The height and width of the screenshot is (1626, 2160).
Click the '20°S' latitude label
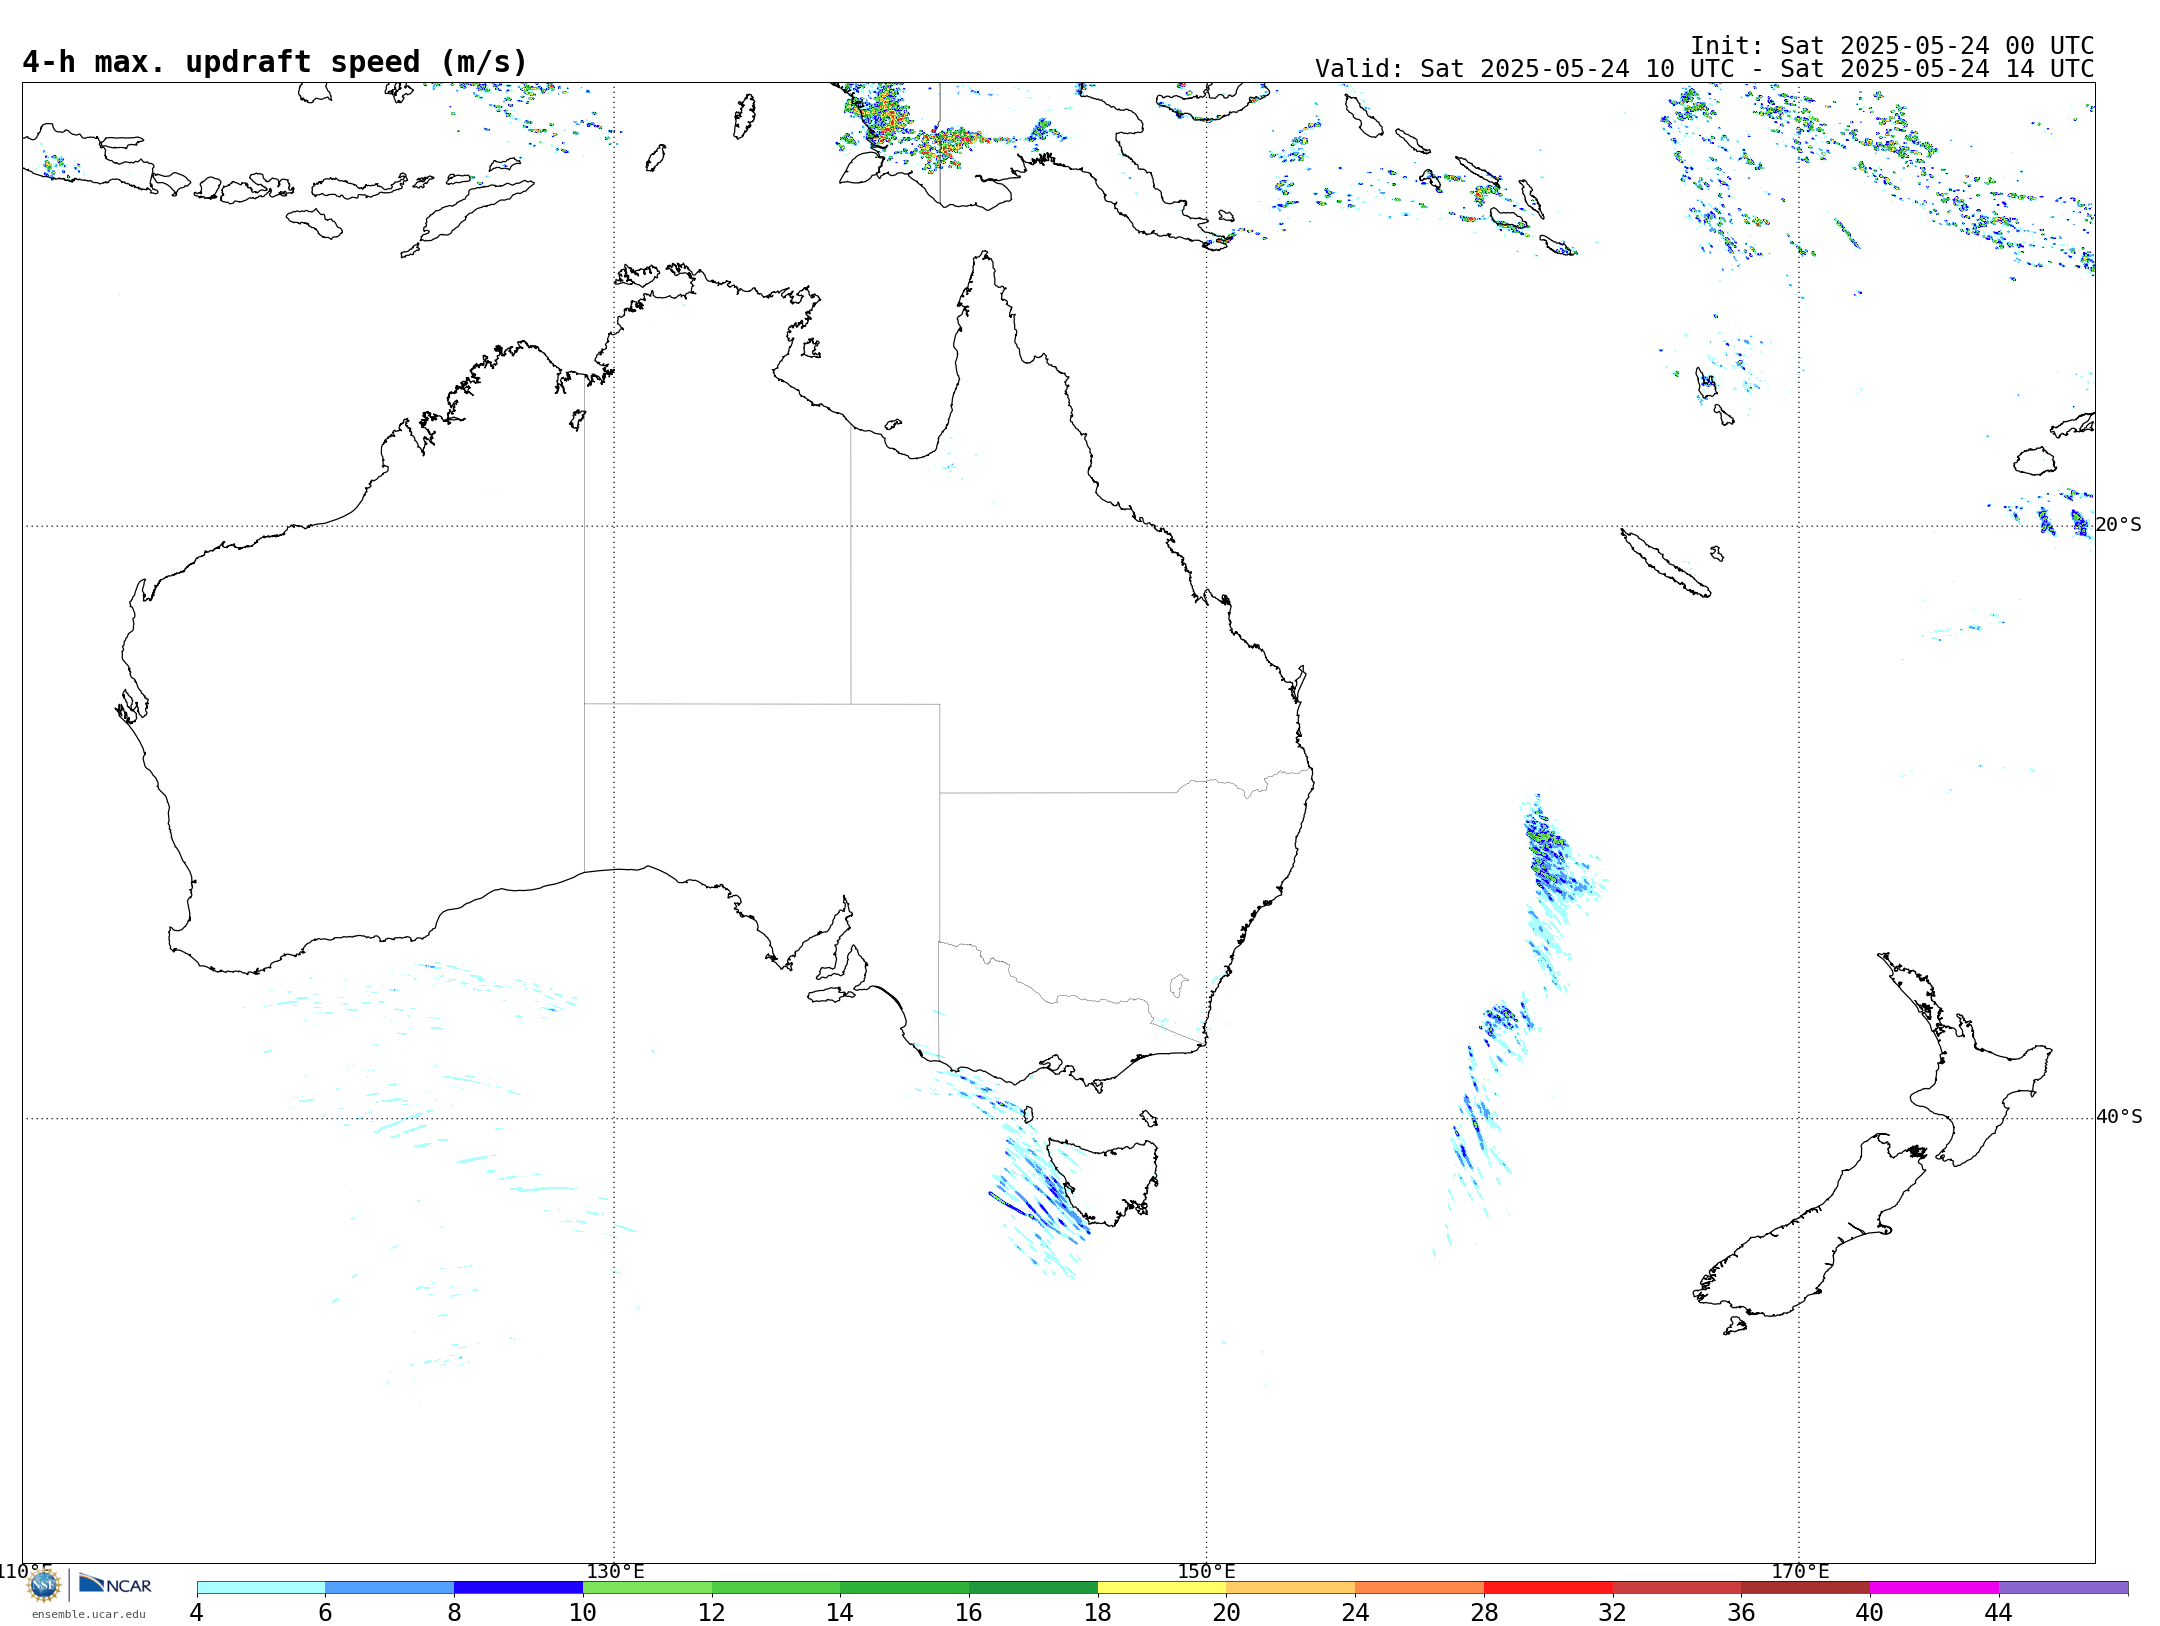click(2118, 525)
